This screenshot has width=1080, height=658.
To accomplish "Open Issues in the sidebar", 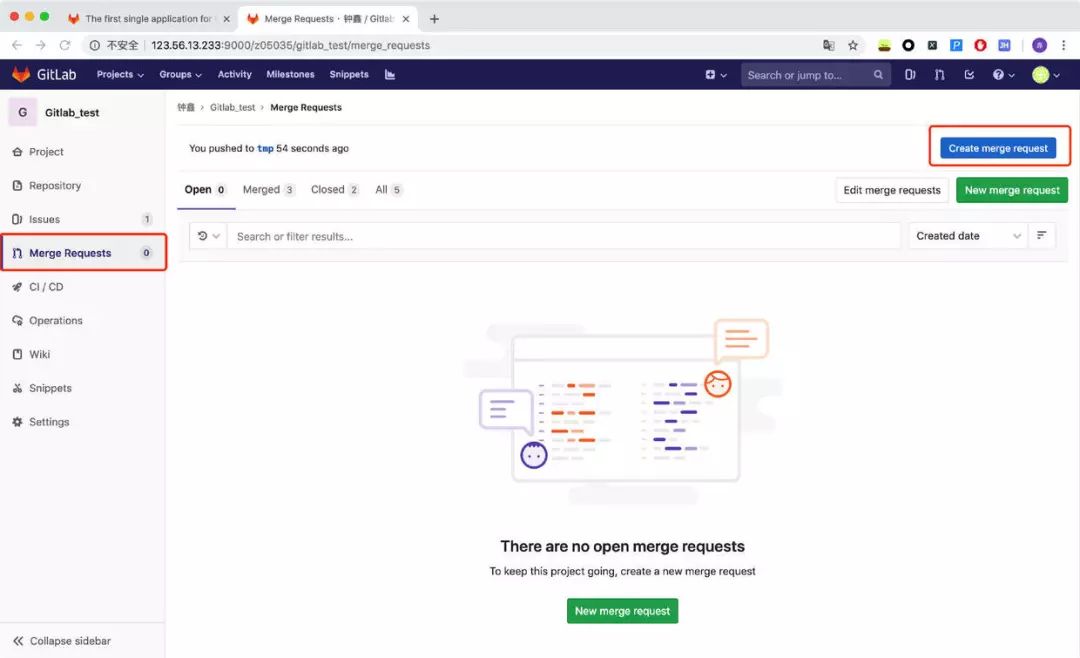I will (83, 219).
